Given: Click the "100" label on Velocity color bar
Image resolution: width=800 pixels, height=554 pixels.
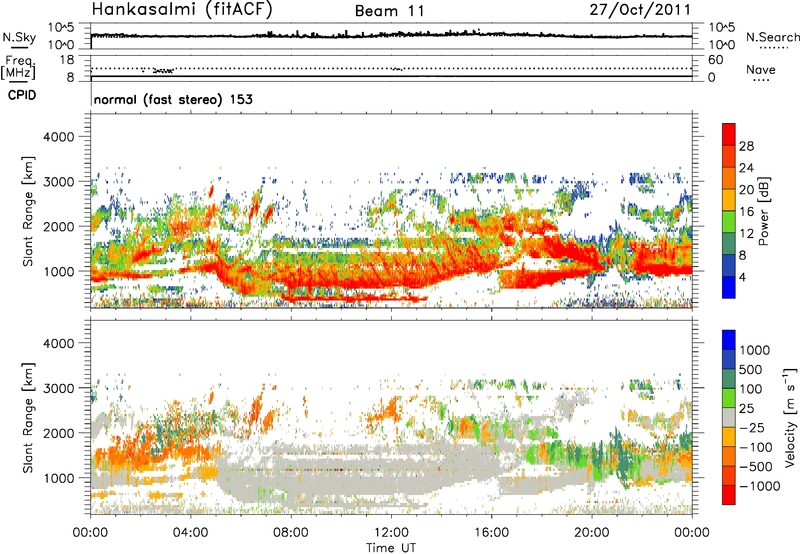Looking at the screenshot, I should pyautogui.click(x=750, y=389).
